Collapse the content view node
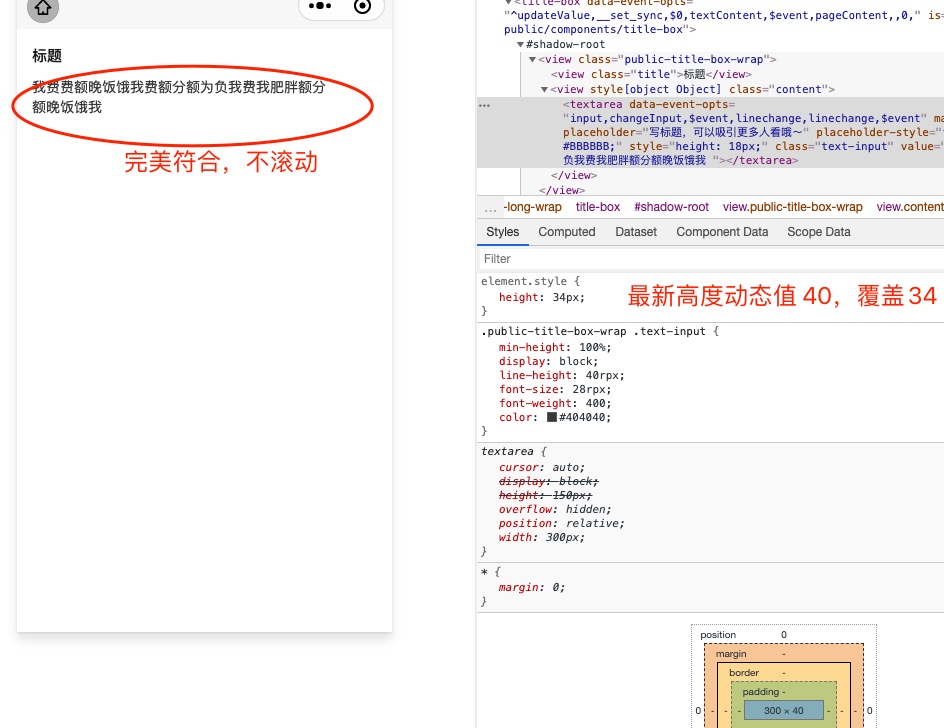Screen dimensions: 944x728 (x=544, y=89)
